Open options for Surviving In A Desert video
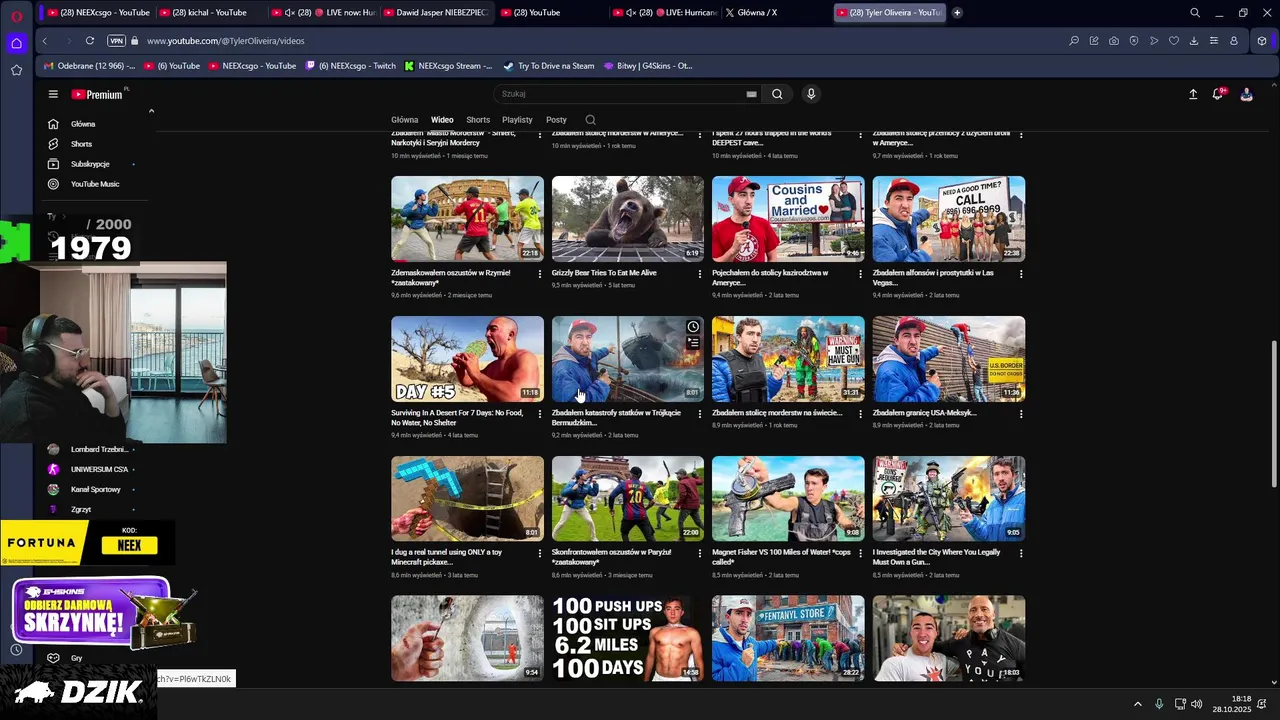 pos(540,413)
